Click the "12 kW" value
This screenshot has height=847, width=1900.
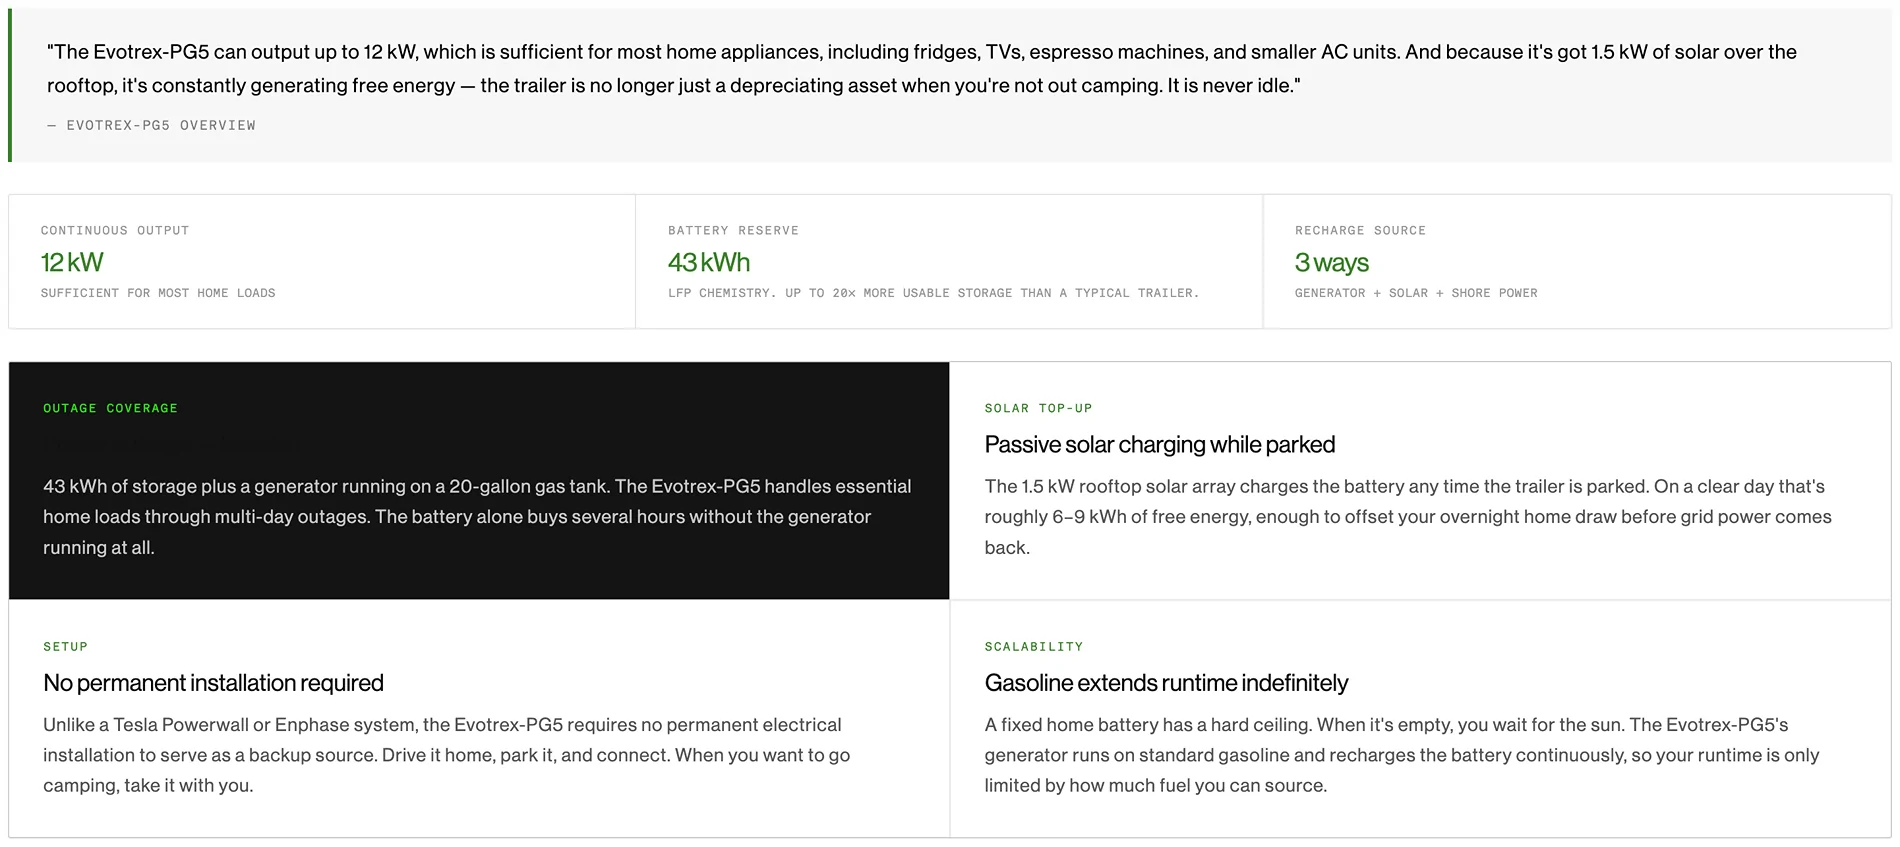point(72,262)
